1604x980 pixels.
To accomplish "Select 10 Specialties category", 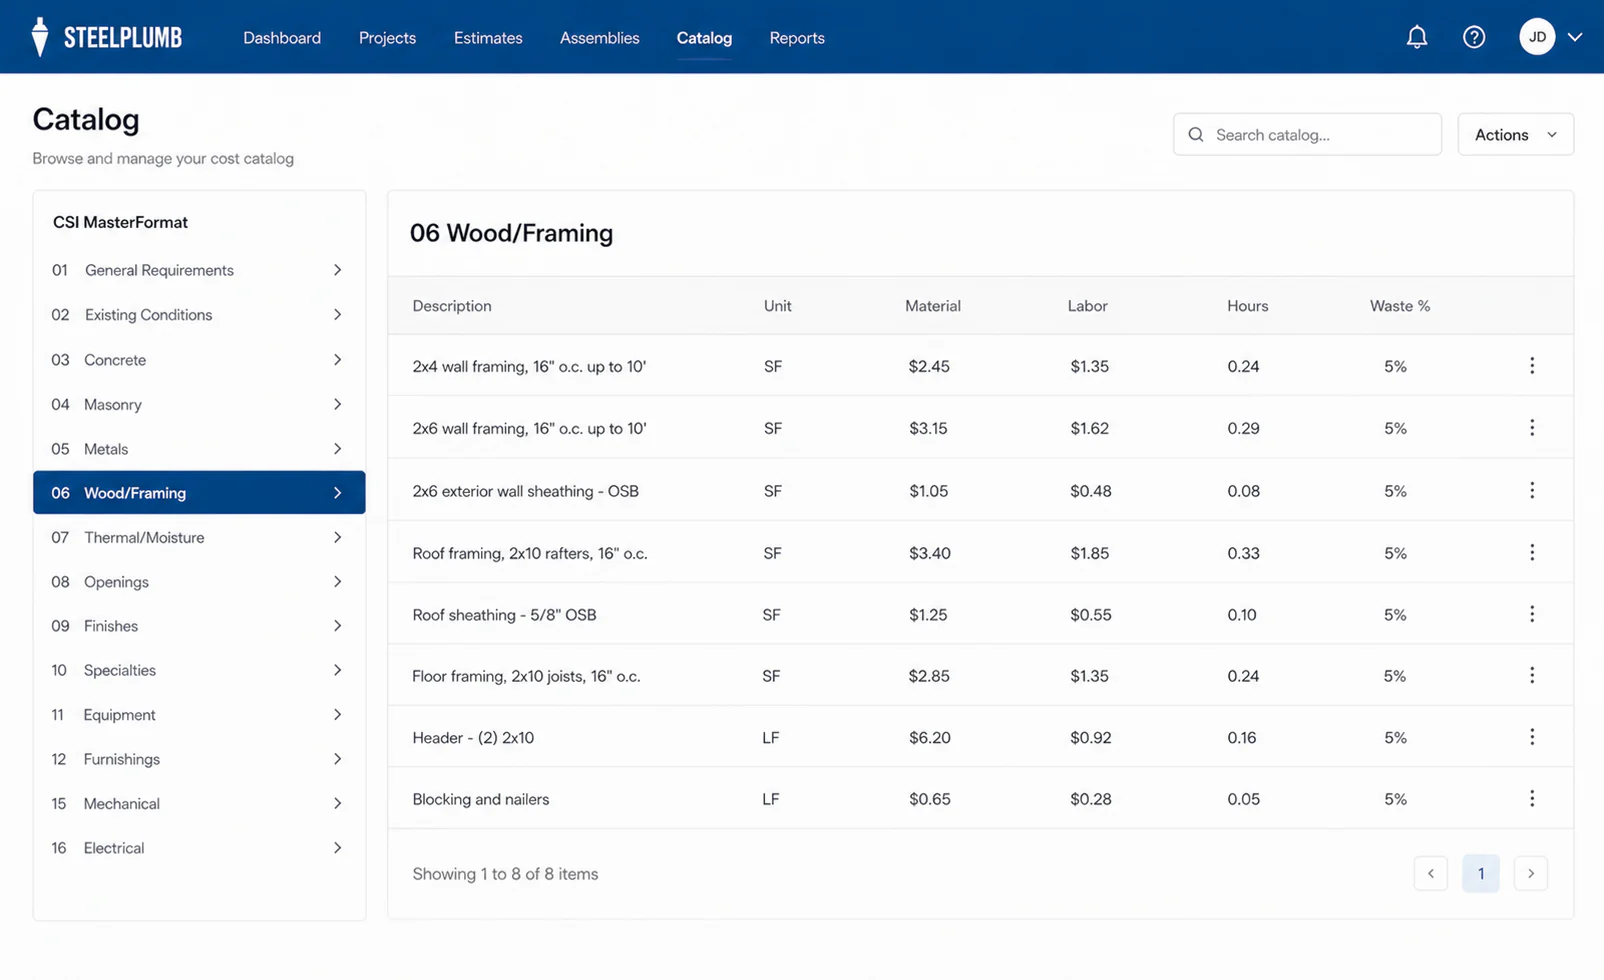I will (x=199, y=670).
